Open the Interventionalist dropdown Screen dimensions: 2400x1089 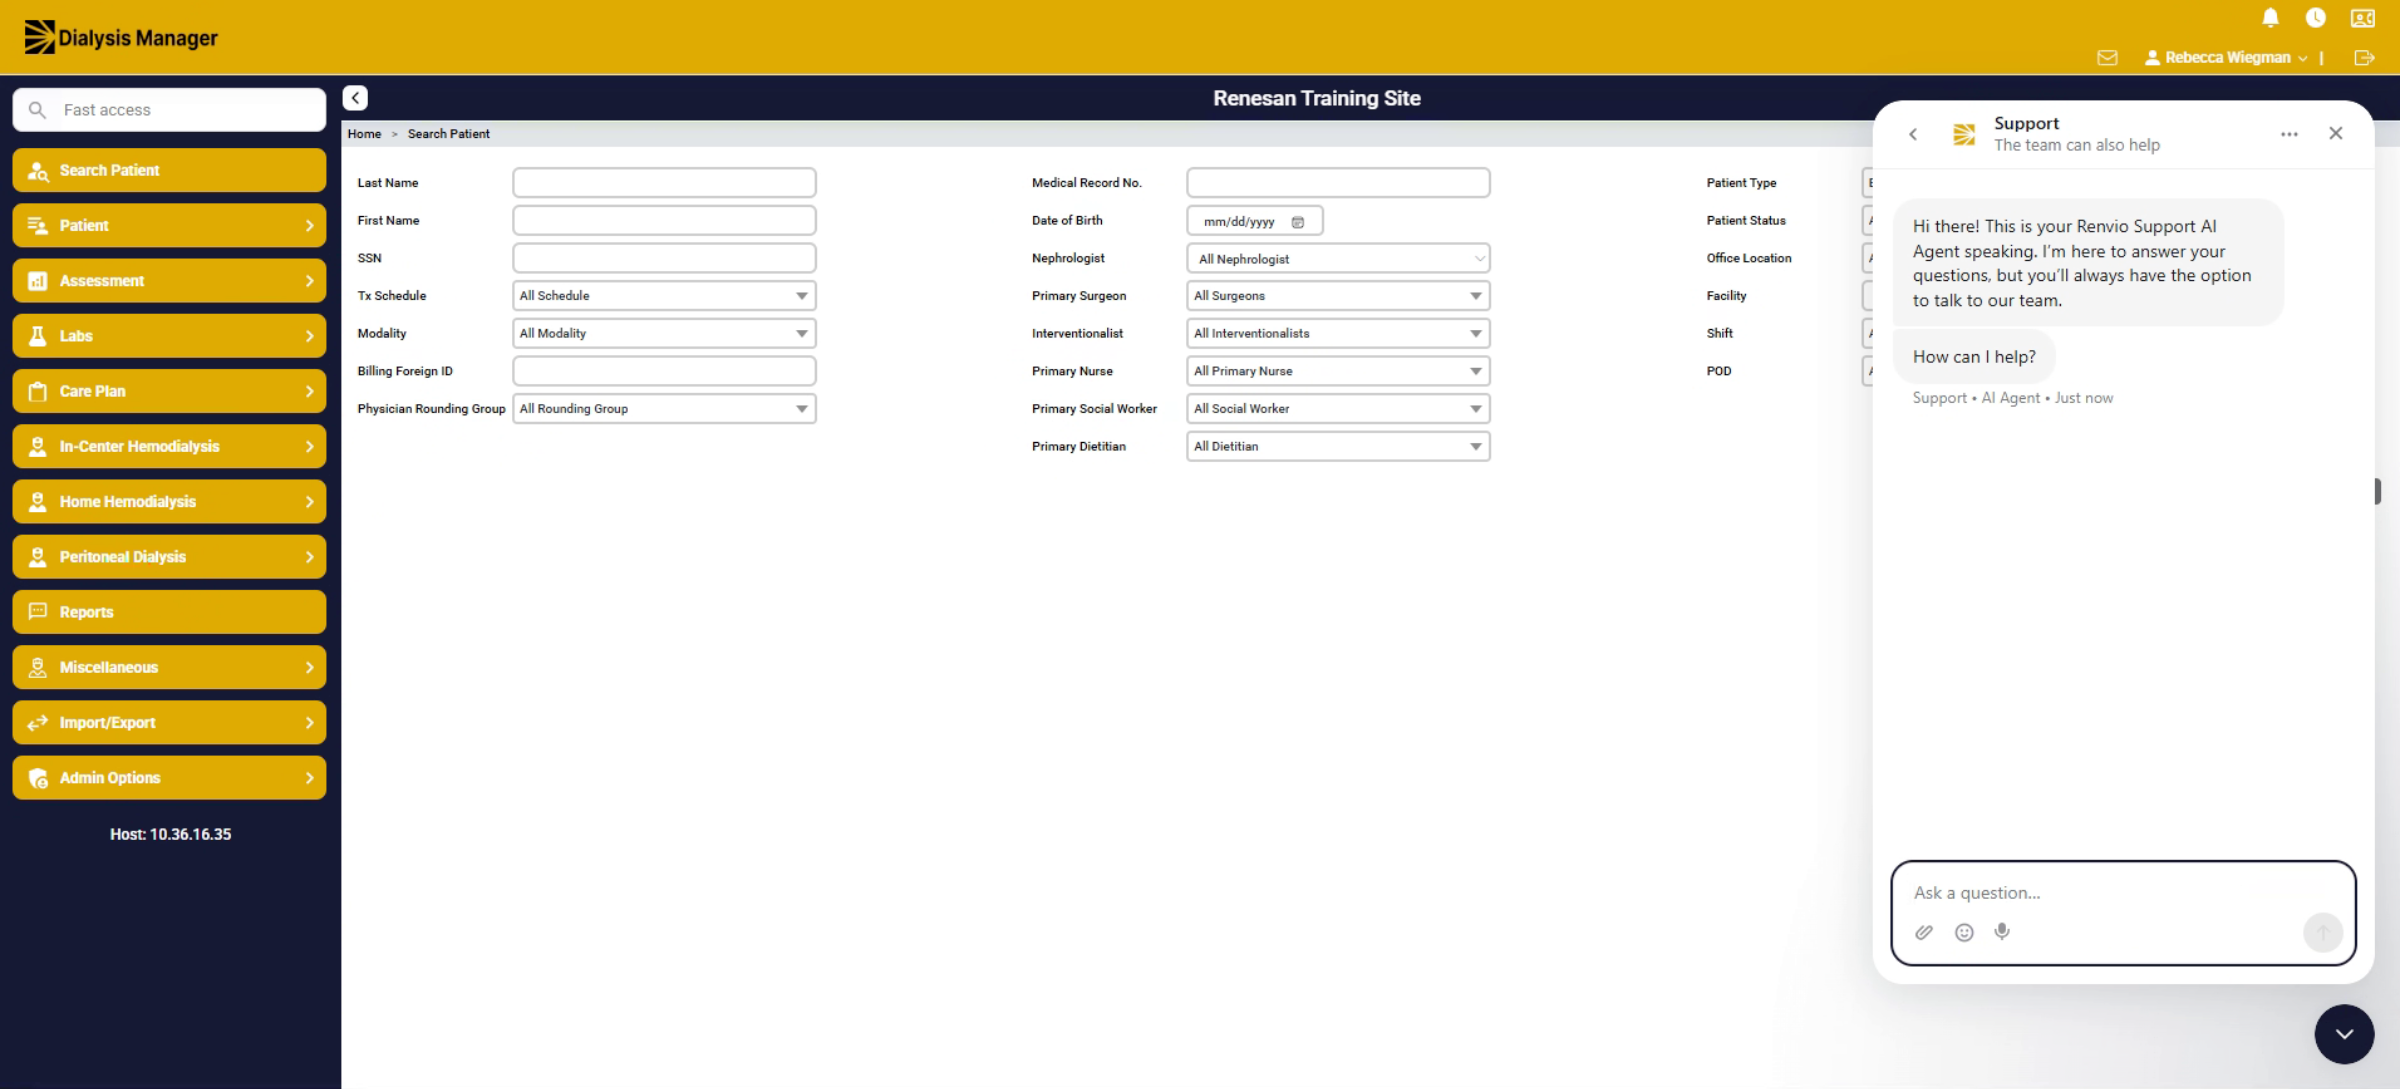pyautogui.click(x=1338, y=334)
